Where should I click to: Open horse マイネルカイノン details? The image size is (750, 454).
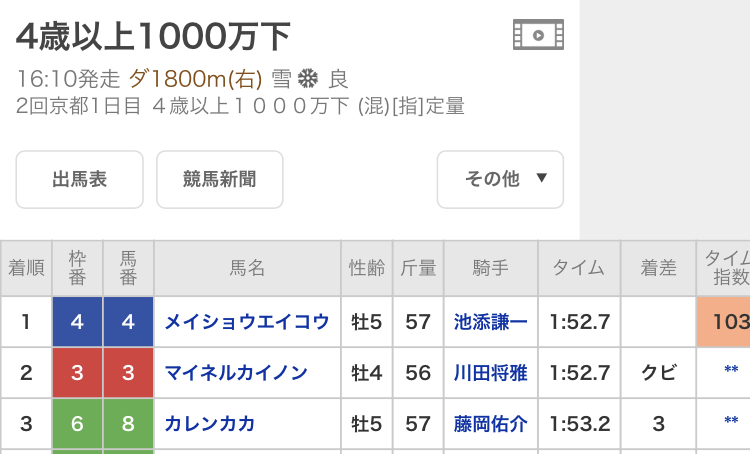[236, 373]
